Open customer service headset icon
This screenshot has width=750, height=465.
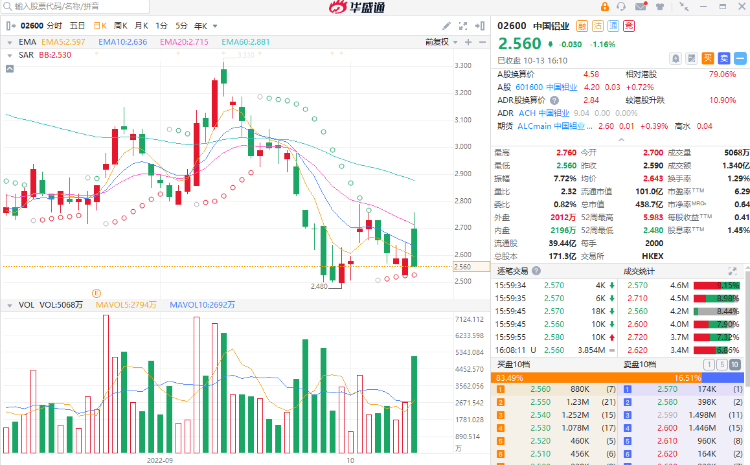point(621,6)
